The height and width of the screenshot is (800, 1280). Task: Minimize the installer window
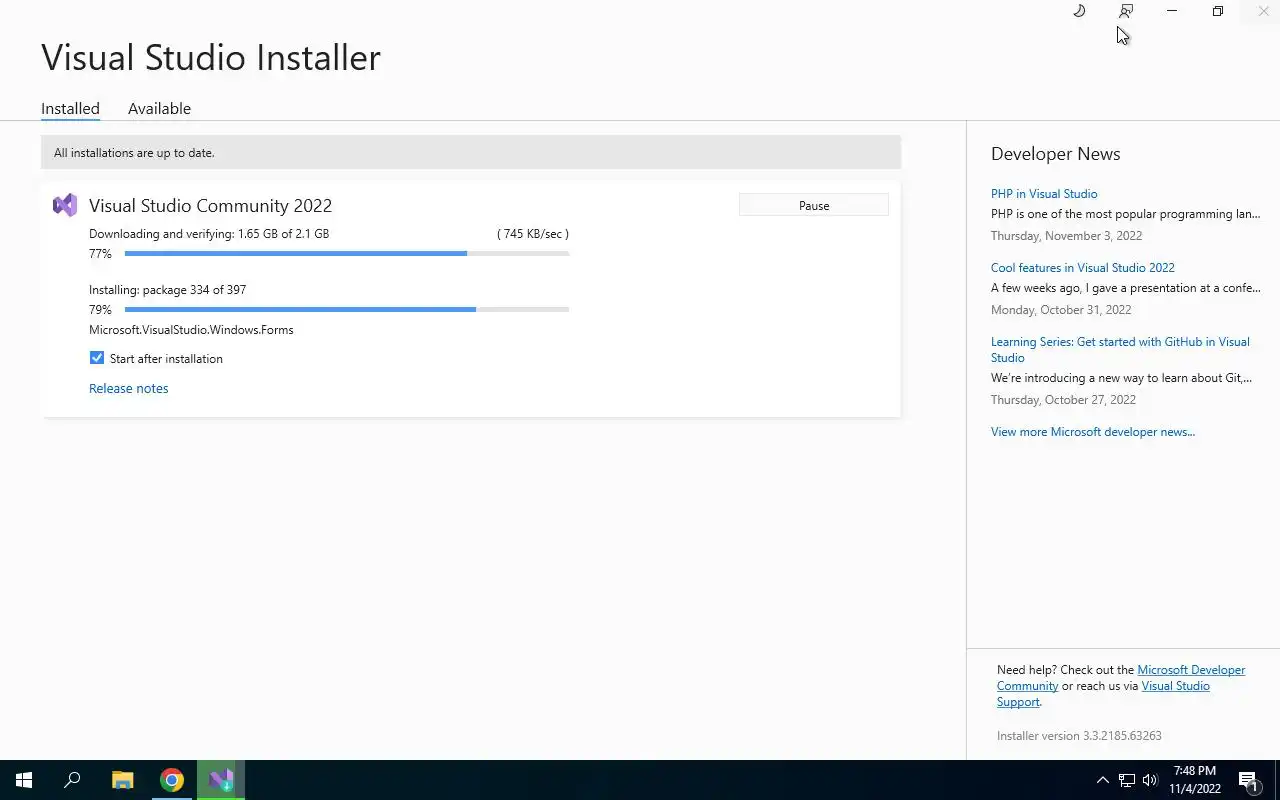point(1172,11)
